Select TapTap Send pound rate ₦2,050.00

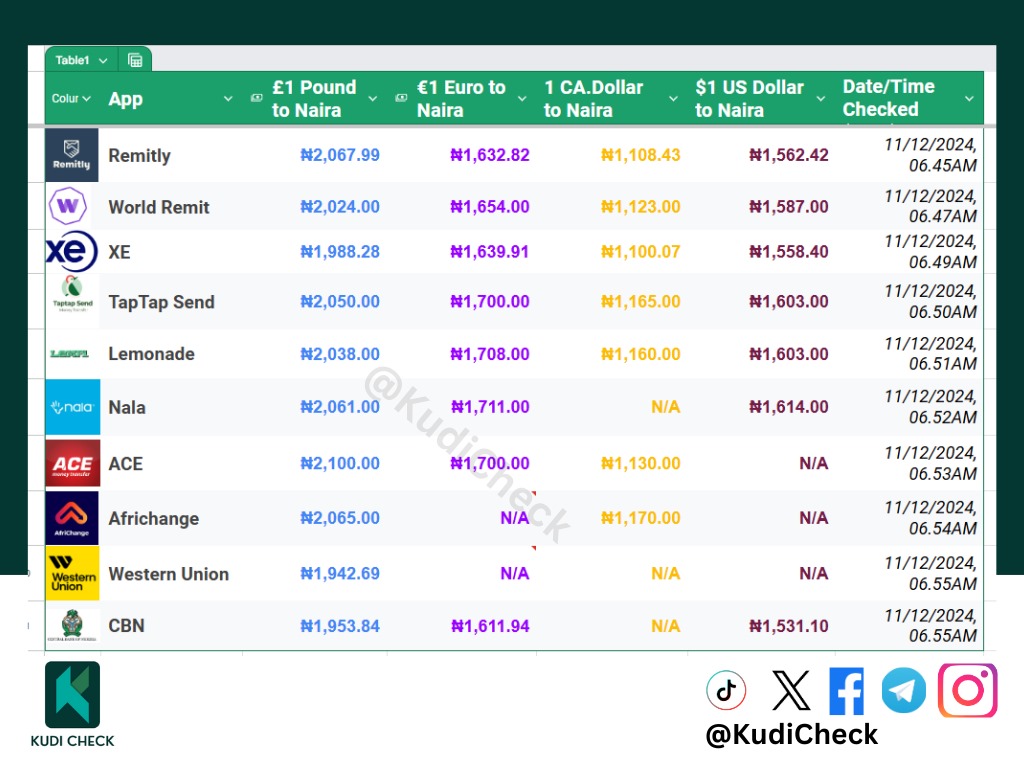click(x=340, y=302)
